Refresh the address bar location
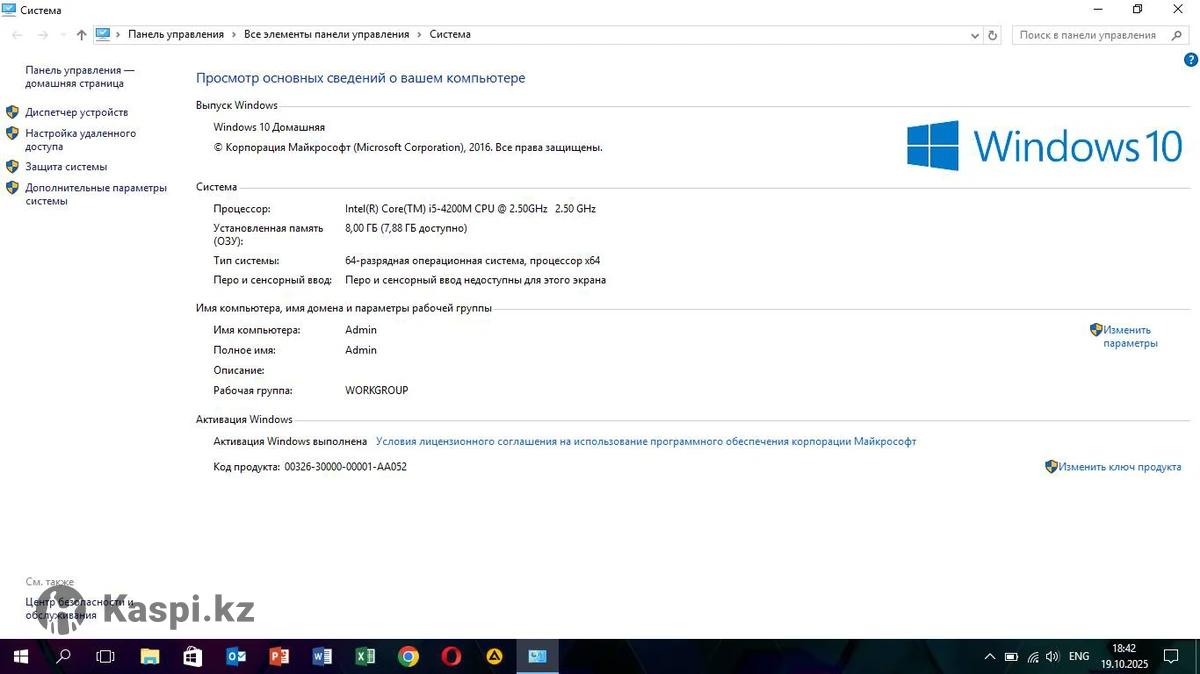This screenshot has width=1200, height=674. [992, 35]
